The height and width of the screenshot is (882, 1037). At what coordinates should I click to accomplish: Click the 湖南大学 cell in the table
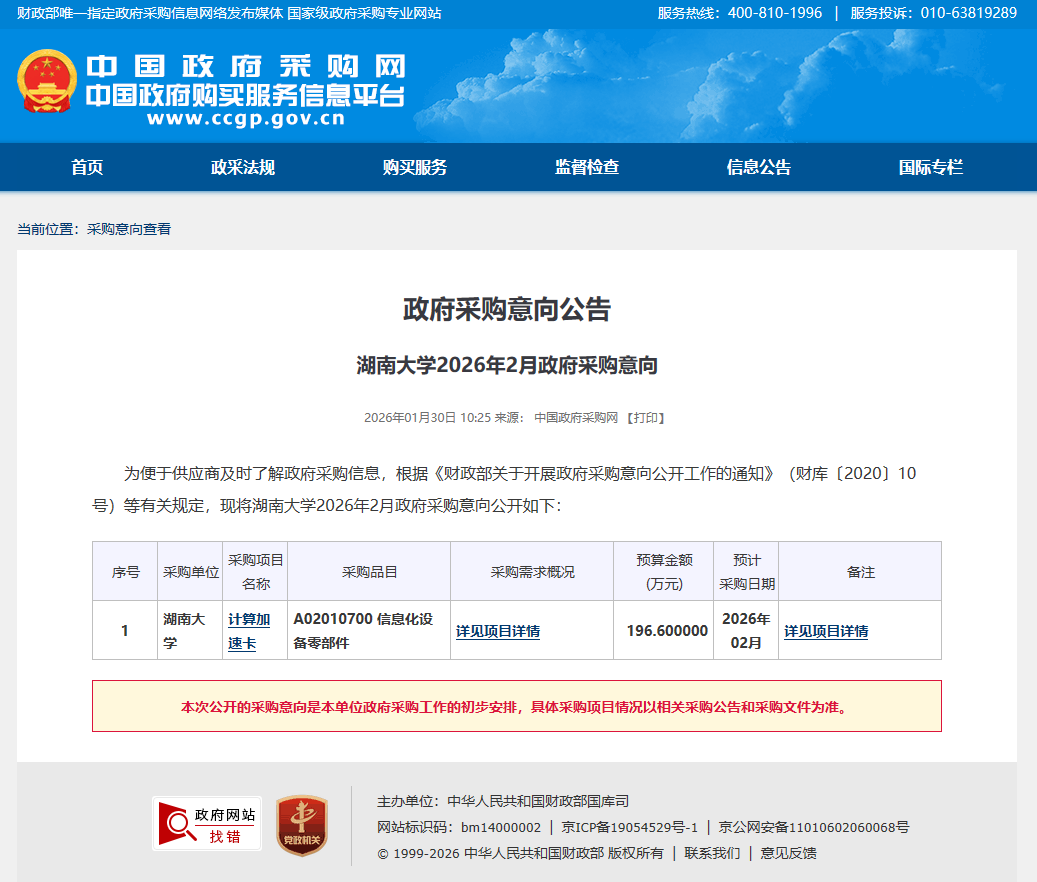tap(190, 631)
